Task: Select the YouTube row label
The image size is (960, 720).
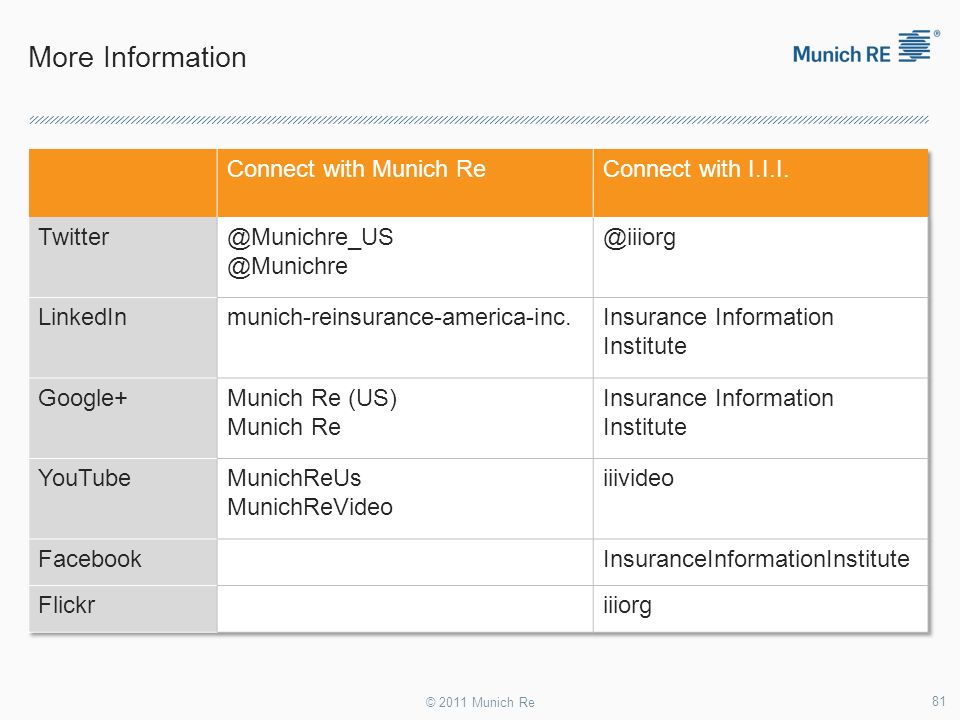Action: [x=84, y=478]
